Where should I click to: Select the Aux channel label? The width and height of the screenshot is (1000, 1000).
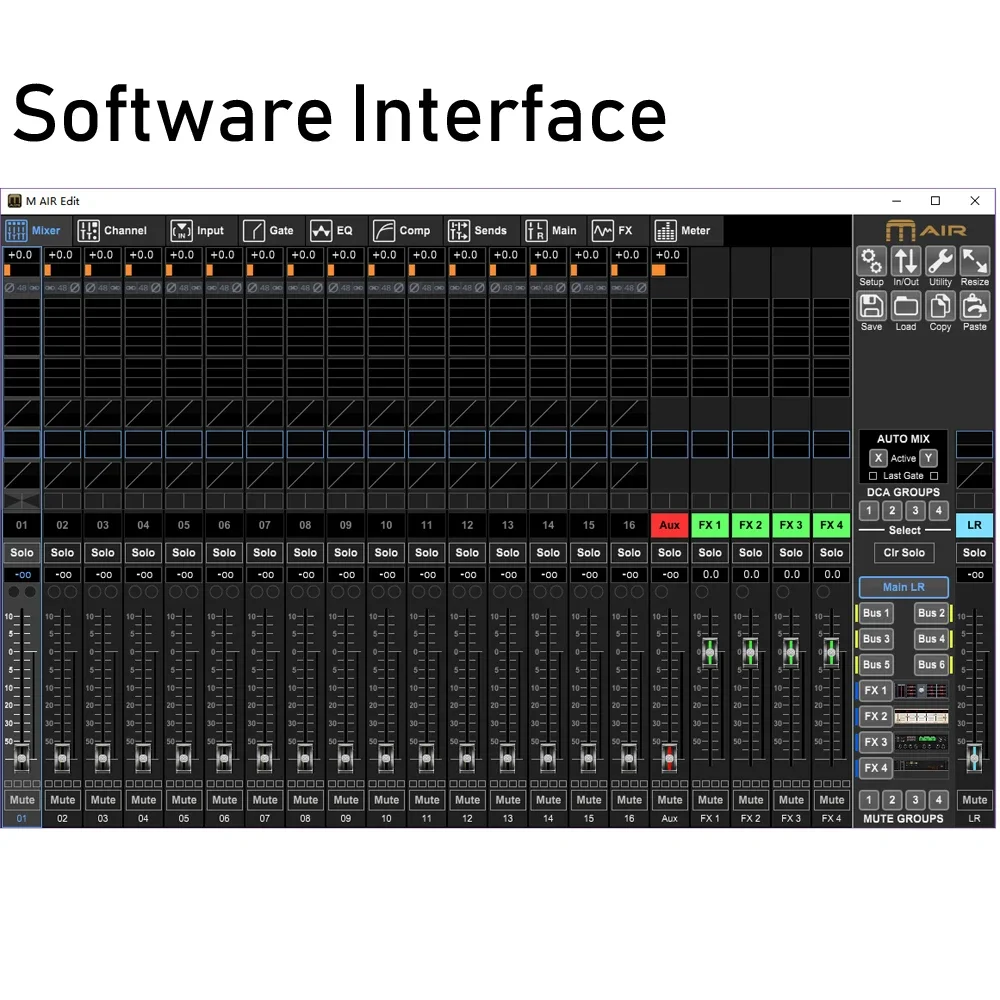click(x=670, y=525)
